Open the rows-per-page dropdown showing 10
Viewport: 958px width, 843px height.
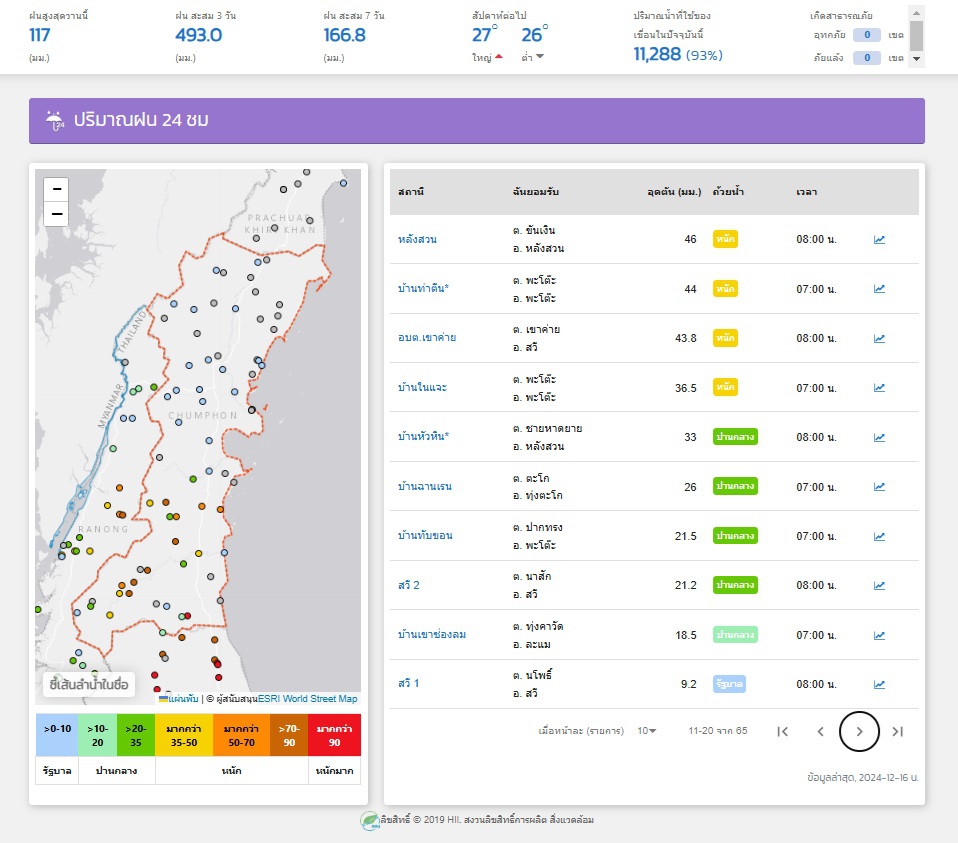click(647, 731)
